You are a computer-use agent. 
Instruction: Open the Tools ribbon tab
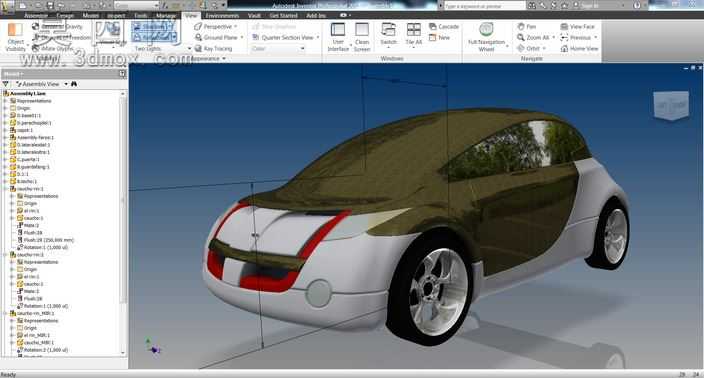click(x=141, y=15)
